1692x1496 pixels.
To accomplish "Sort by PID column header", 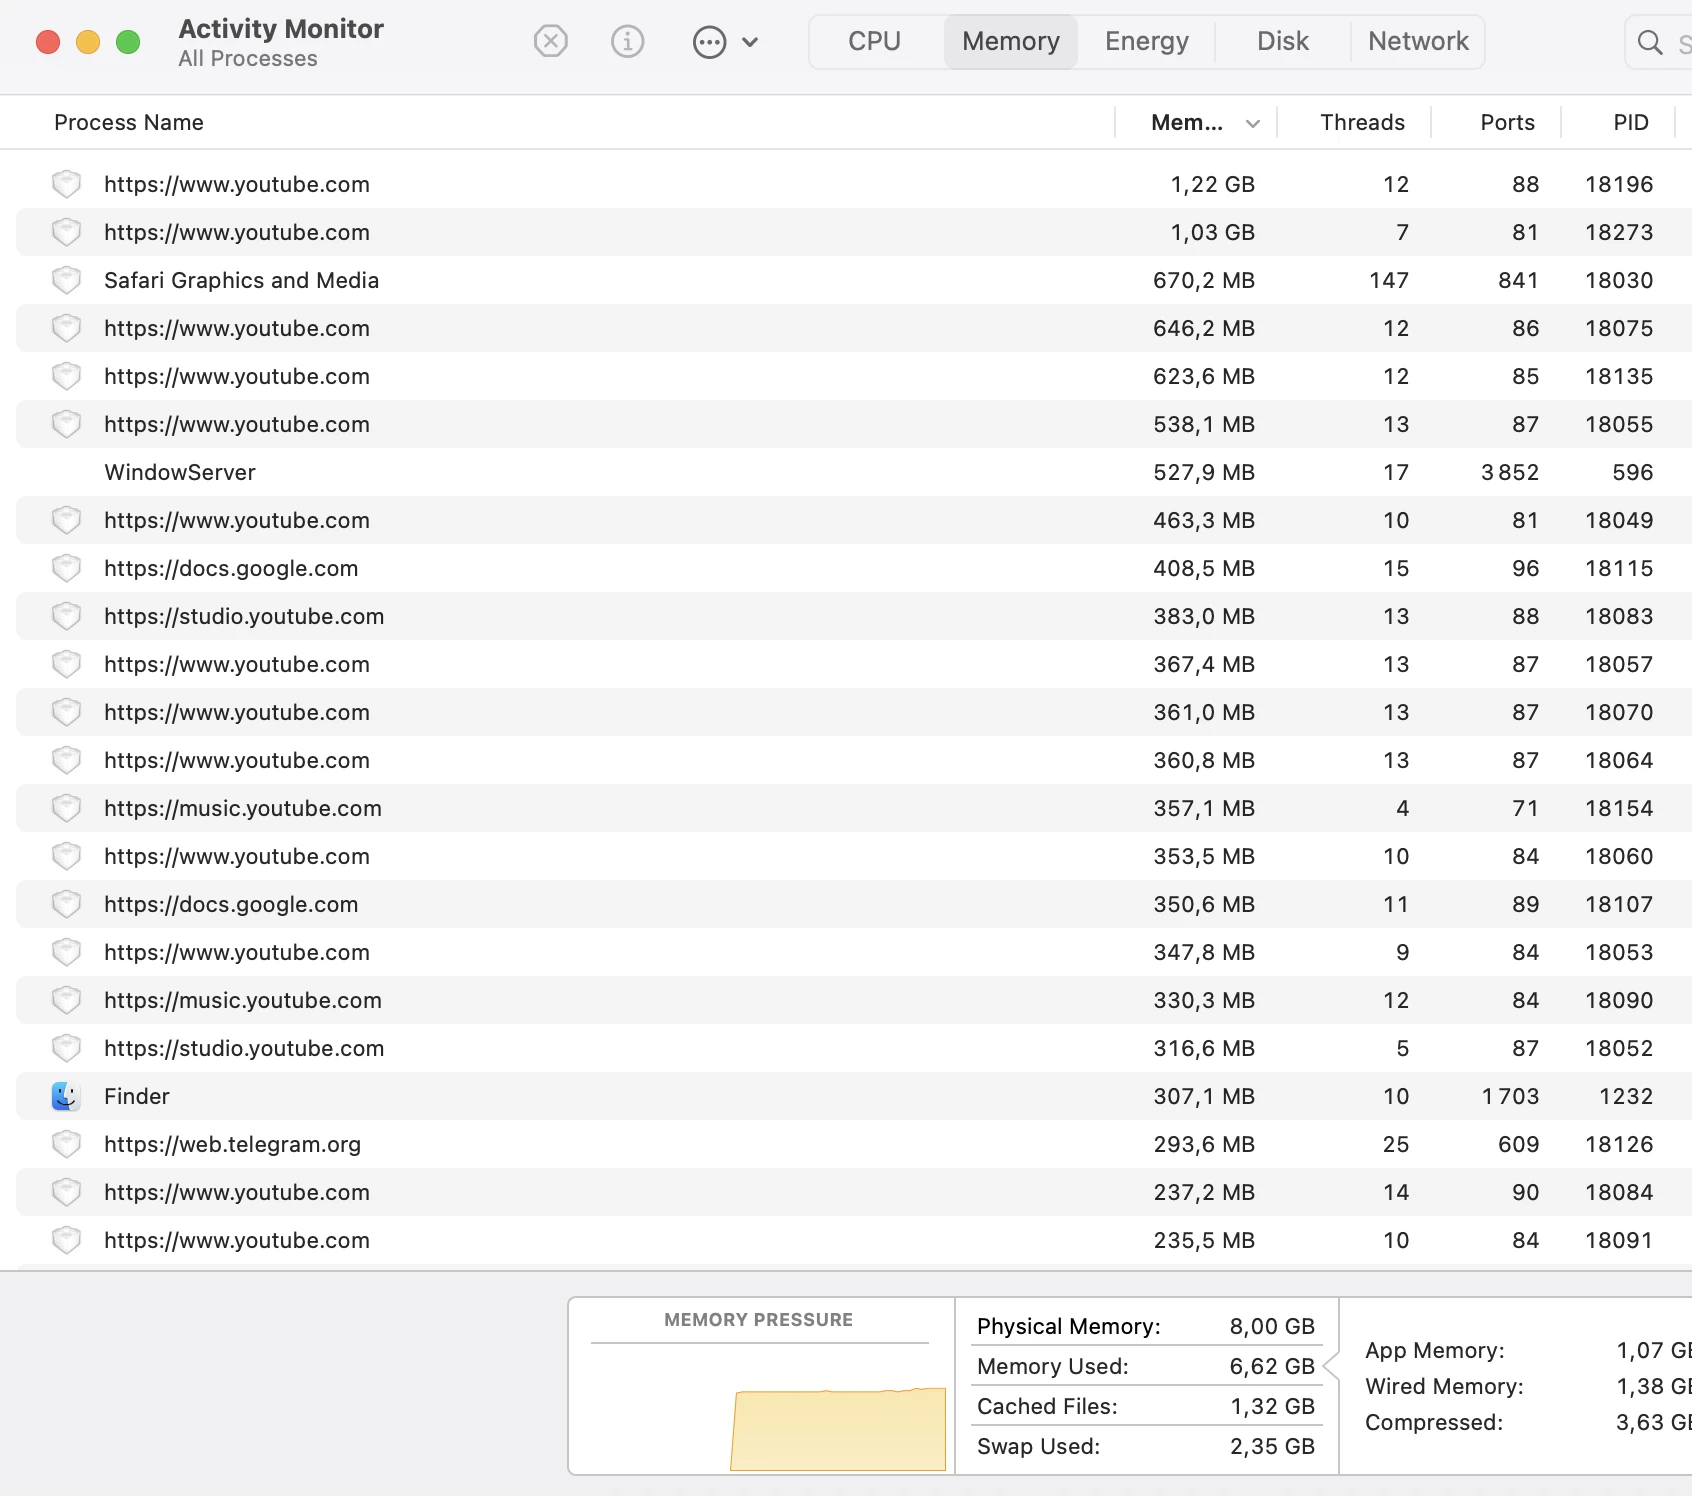I will coord(1631,122).
